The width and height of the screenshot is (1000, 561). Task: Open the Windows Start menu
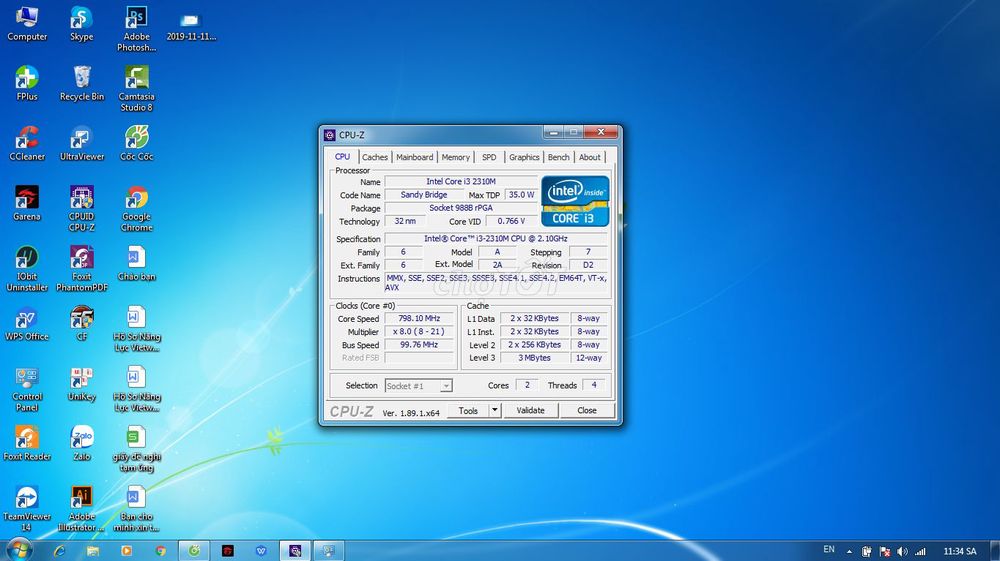pyautogui.click(x=18, y=550)
